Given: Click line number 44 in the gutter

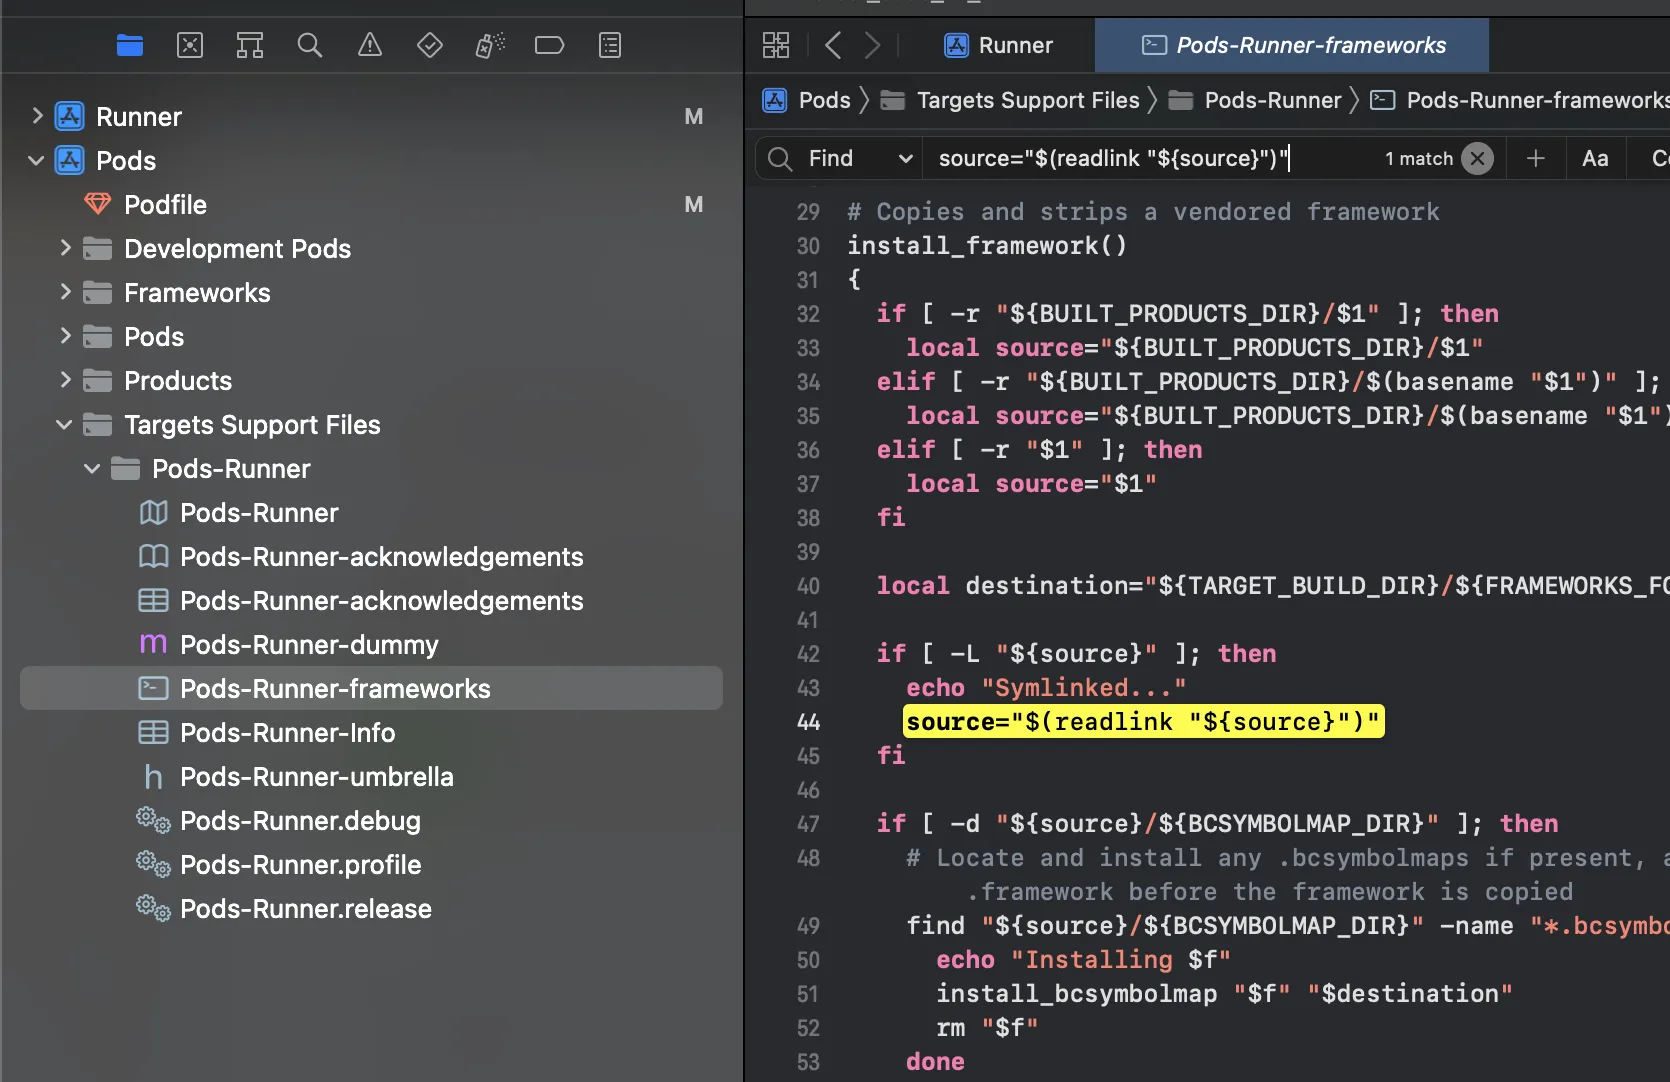Looking at the screenshot, I should coord(808,722).
